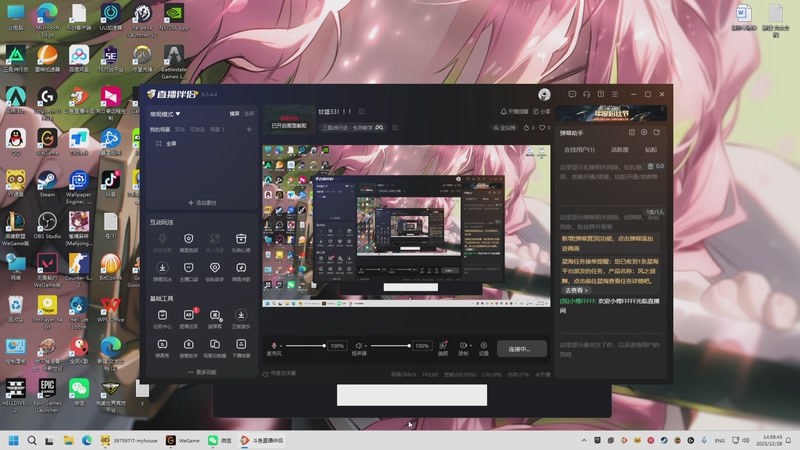Image resolution: width=800 pixels, height=450 pixels.
Task: Open 设置 settings in the bottom control bar
Action: click(484, 348)
